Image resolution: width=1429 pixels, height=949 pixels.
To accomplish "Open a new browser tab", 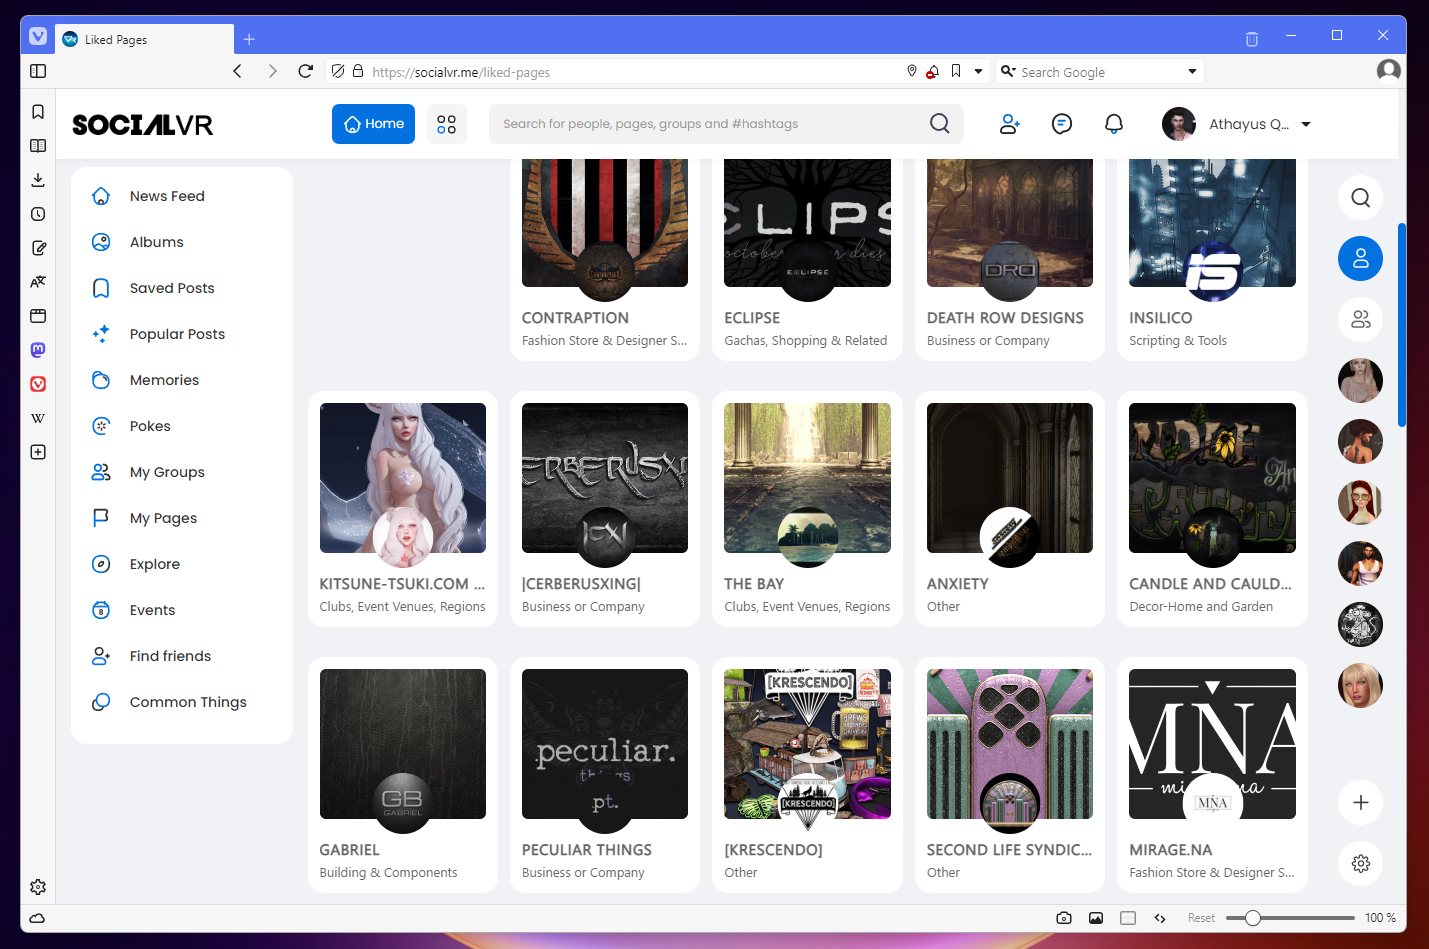I will [x=249, y=39].
